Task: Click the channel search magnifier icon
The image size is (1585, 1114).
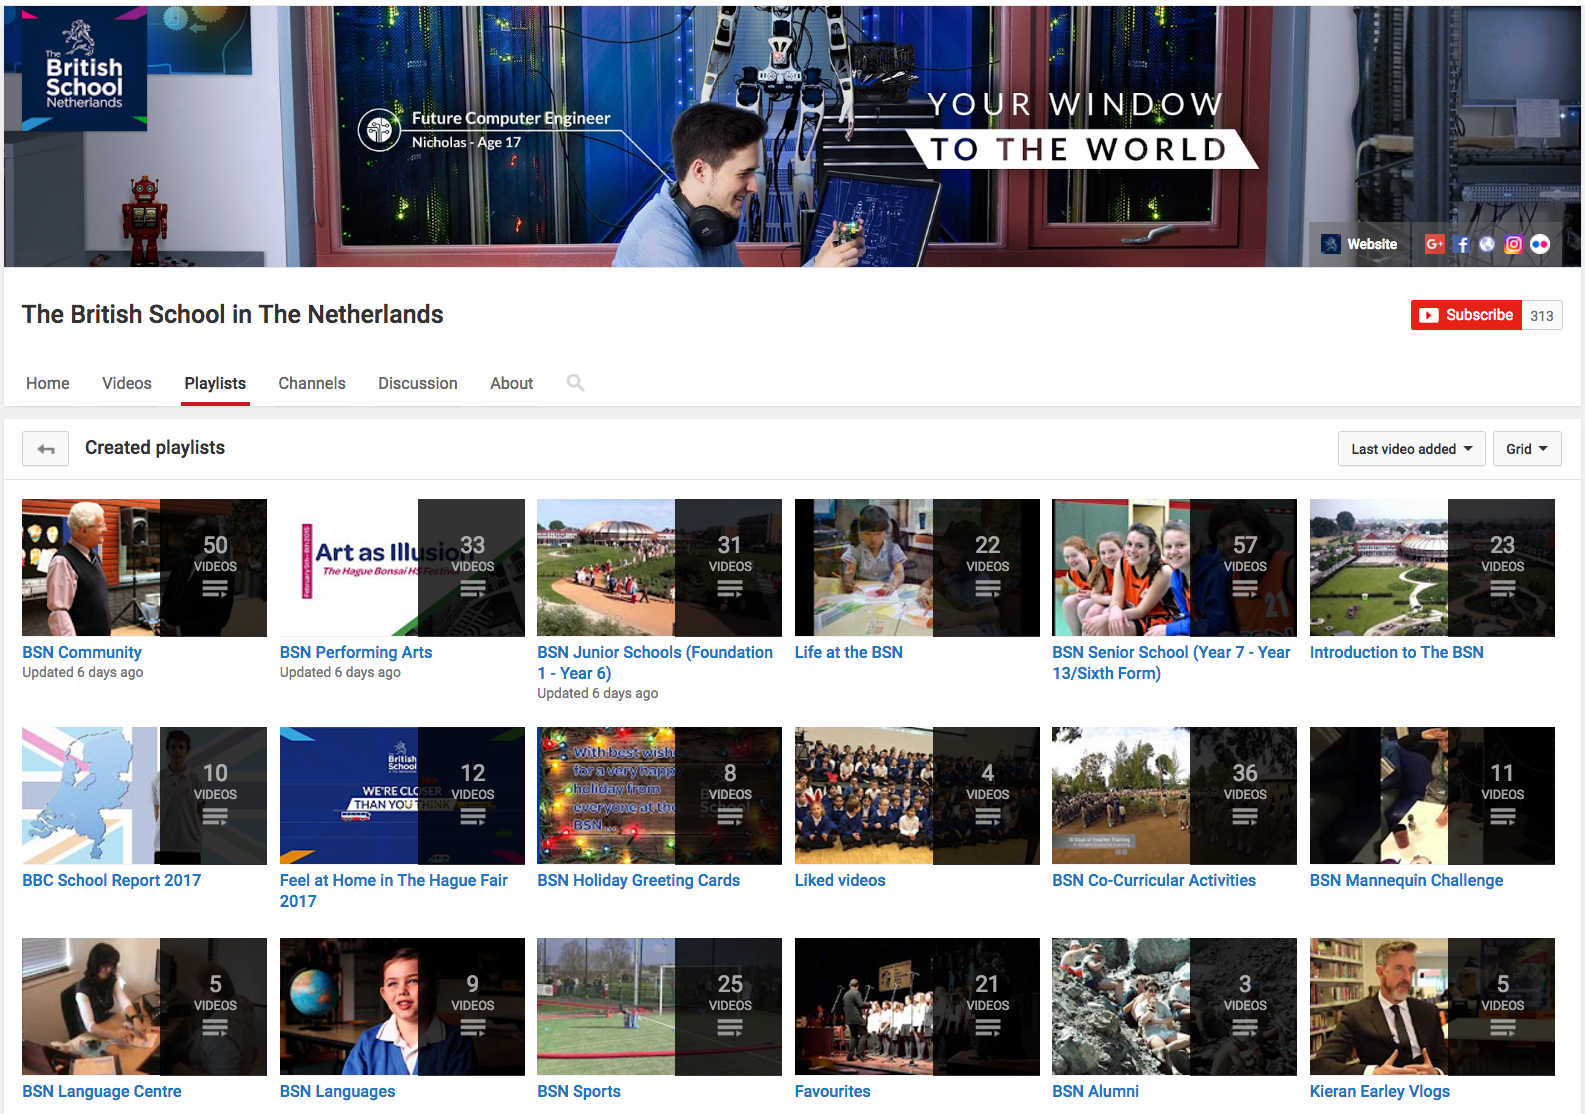Action: click(x=575, y=383)
